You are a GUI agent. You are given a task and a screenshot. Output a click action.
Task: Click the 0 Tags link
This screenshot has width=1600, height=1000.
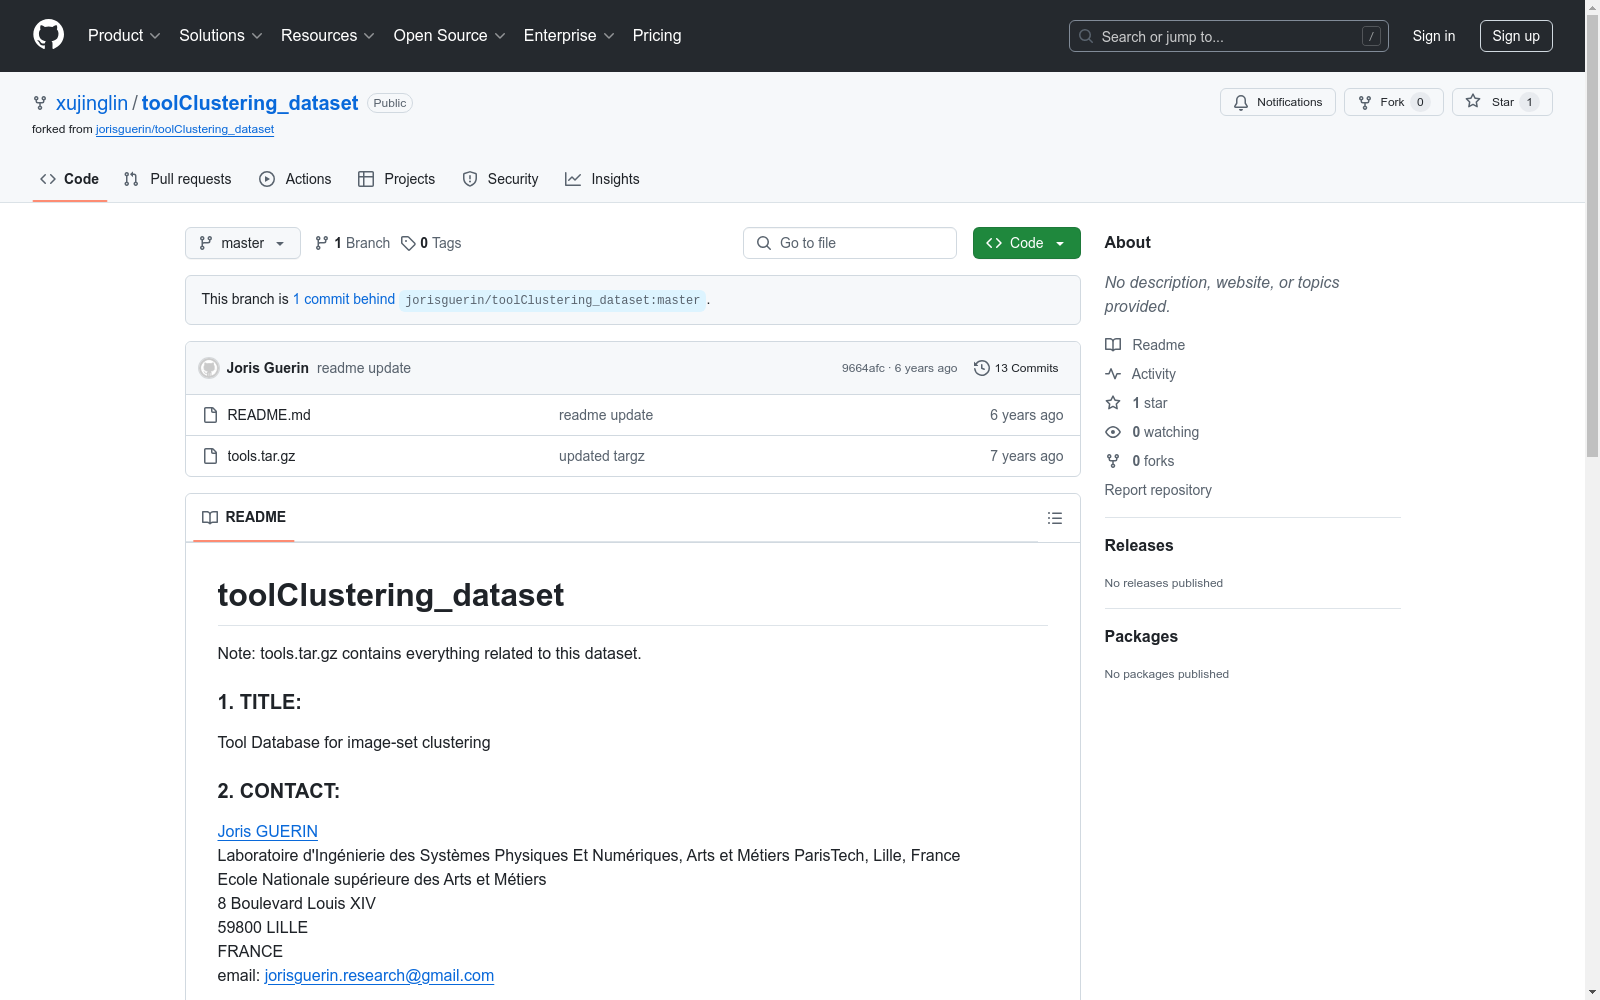(431, 243)
